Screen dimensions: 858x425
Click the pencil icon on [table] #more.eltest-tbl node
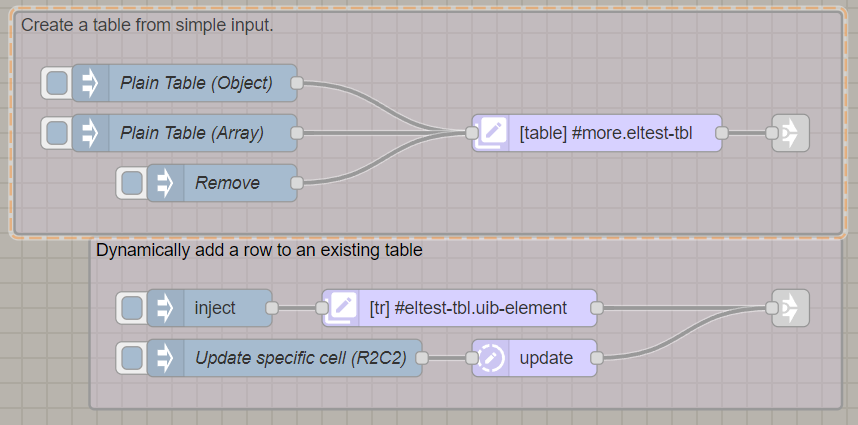[x=491, y=133]
